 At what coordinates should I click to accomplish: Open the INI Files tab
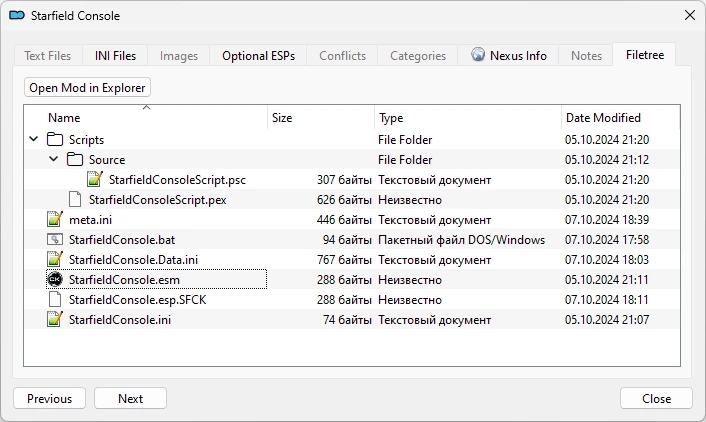point(115,55)
